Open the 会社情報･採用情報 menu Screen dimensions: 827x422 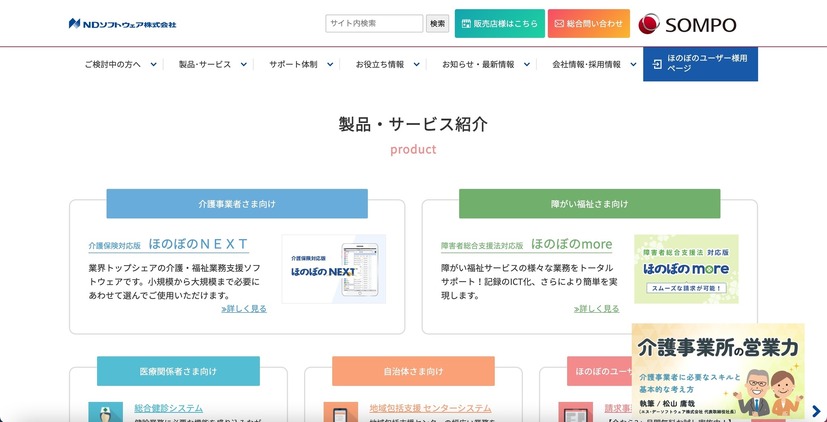[592, 64]
